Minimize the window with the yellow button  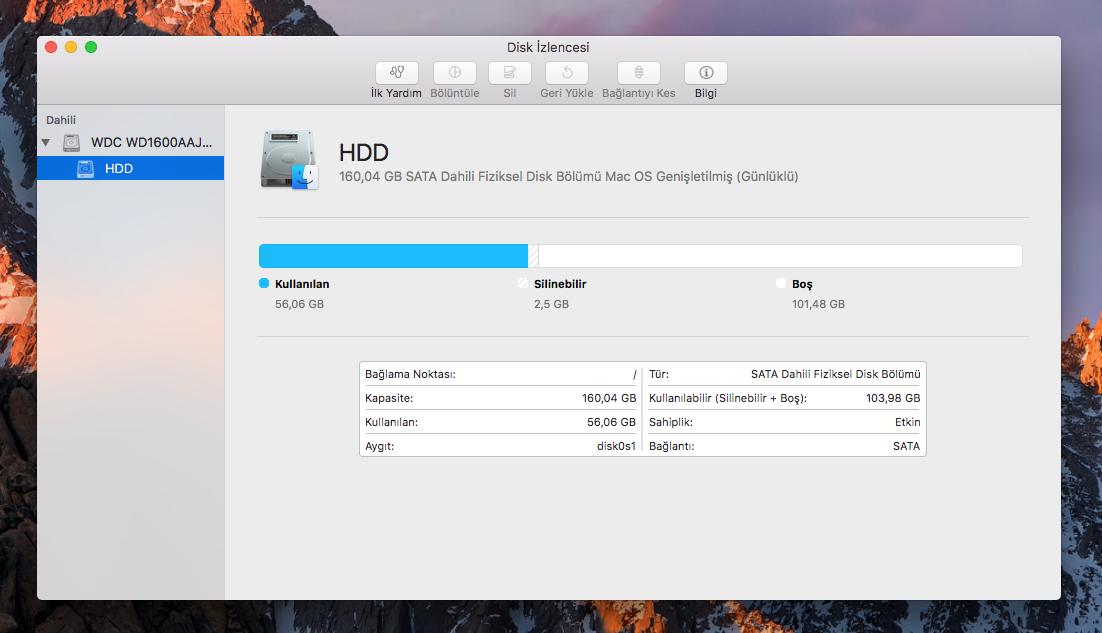[x=71, y=47]
